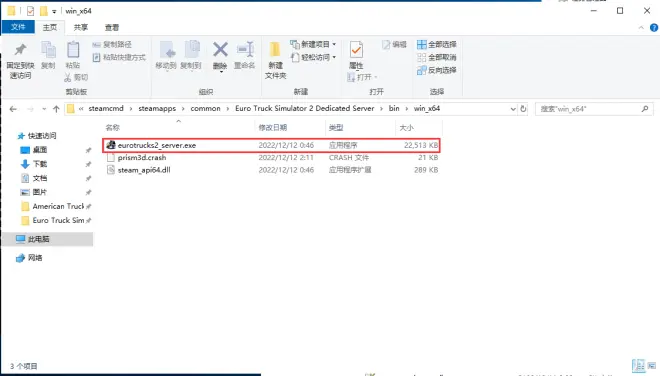Screen dimensions: 660x376
Task: Click win_x64 in the address path
Action: pyautogui.click(x=427, y=109)
